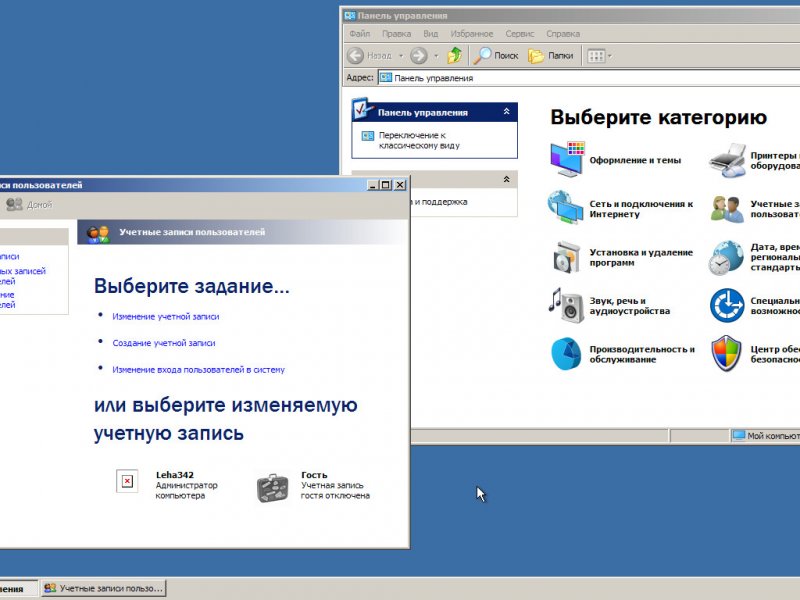Image resolution: width=800 pixels, height=600 pixels.
Task: Click Изменение учетной записи task link
Action: [x=166, y=316]
